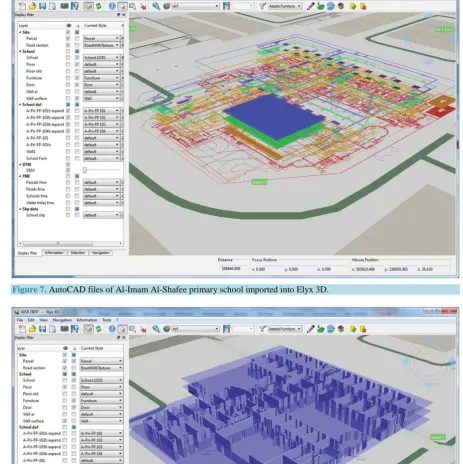463x464 pixels.
Task: Collapse the Site layer group in Figure 7 window
Action: (20, 32)
